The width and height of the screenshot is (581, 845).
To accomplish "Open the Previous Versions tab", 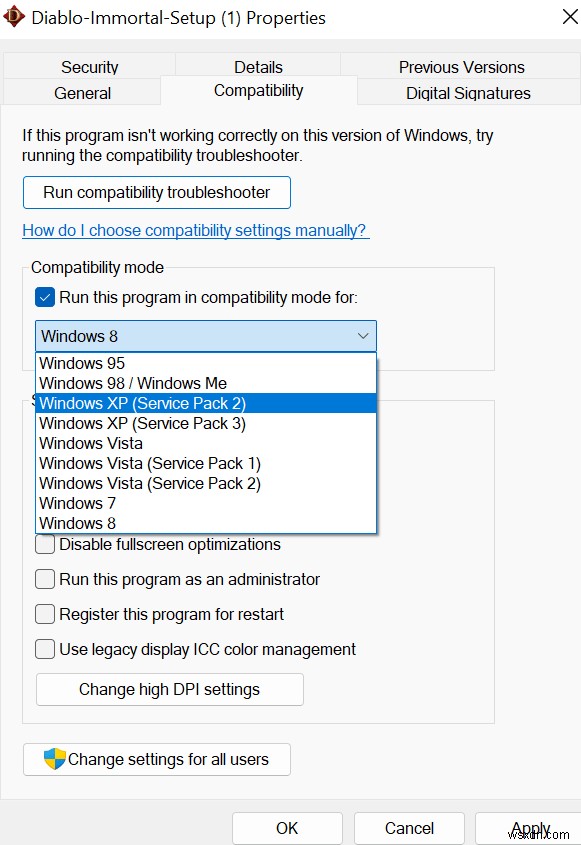I will pos(461,67).
